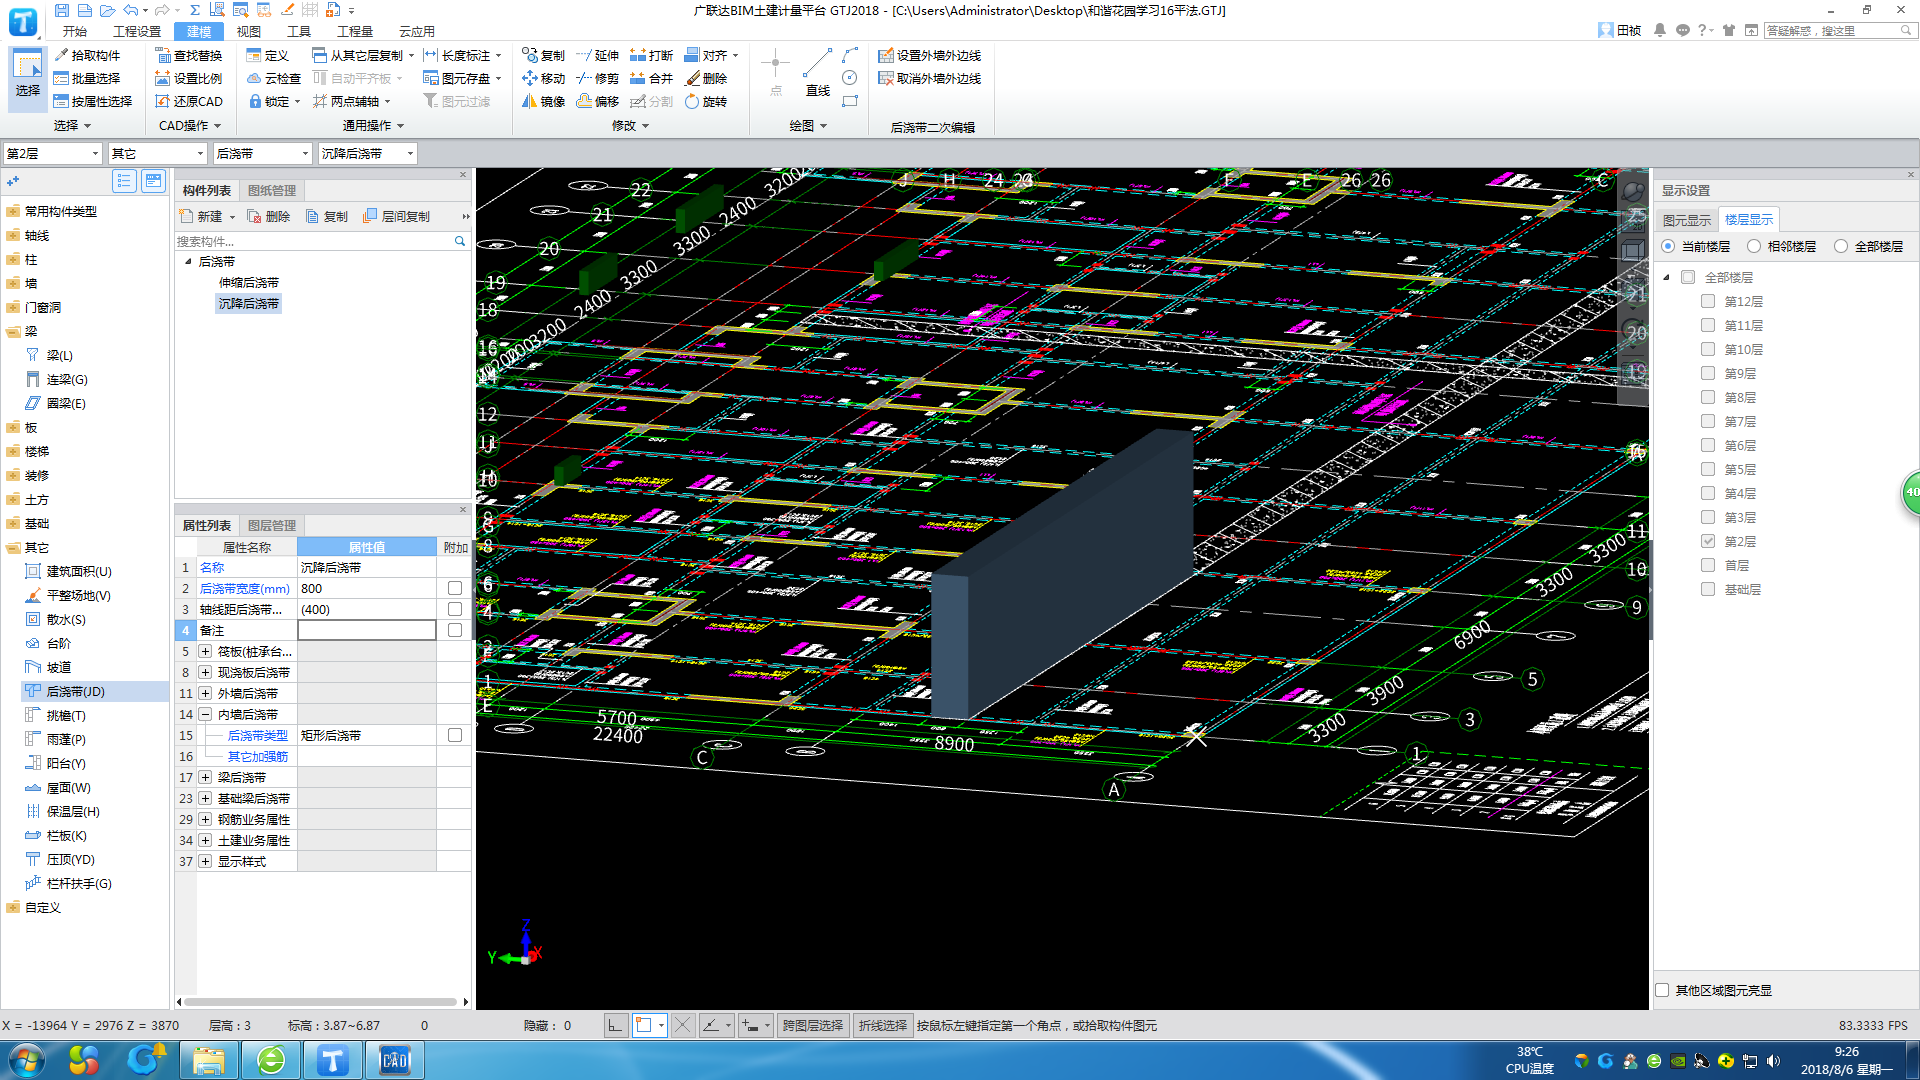1920x1080 pixels.
Task: Switch to 图元显示 tab
Action: tap(1688, 220)
